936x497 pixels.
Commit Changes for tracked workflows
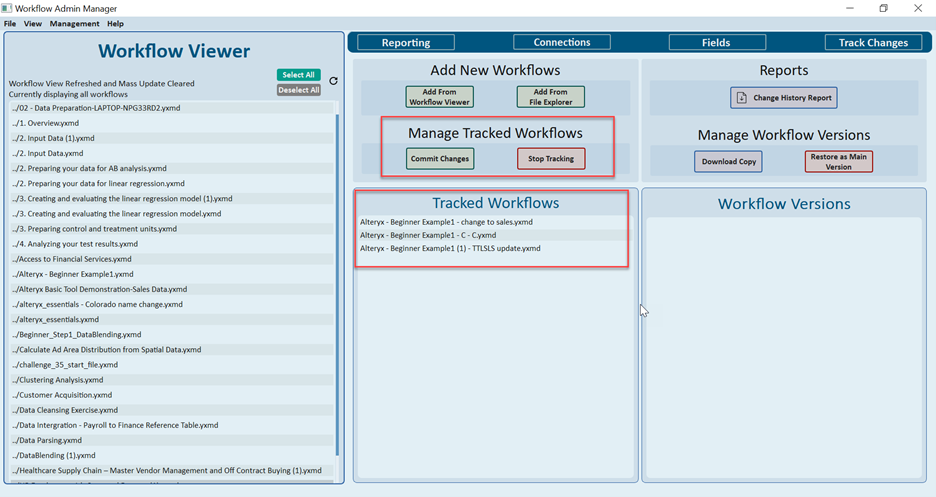[440, 159]
